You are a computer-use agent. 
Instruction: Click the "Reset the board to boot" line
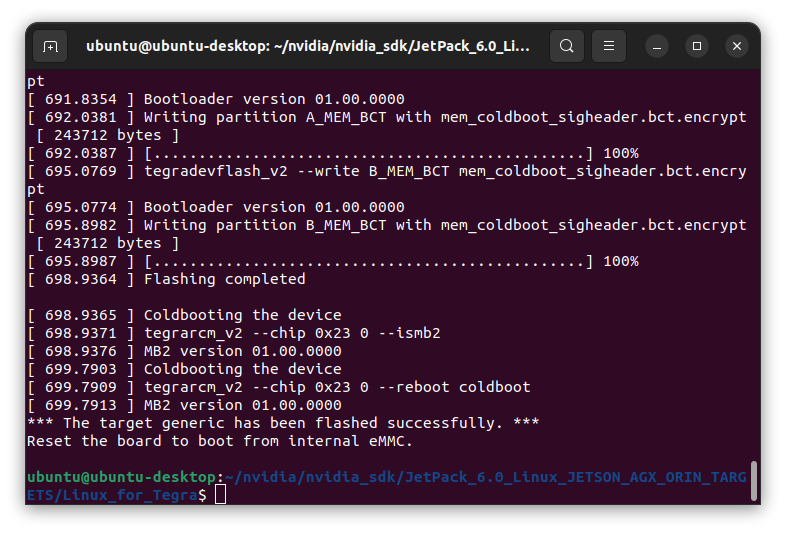pyautogui.click(x=220, y=441)
